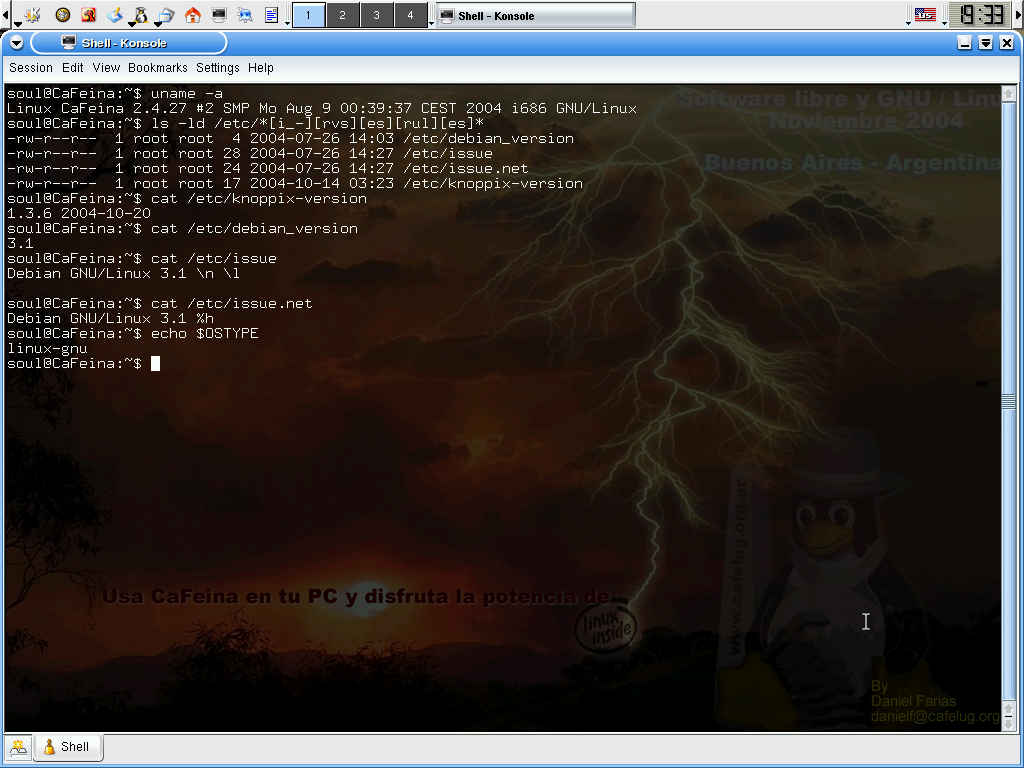Hide panel with the right edge arrow
Screen dimensions: 1024x768
tap(1020, 14)
